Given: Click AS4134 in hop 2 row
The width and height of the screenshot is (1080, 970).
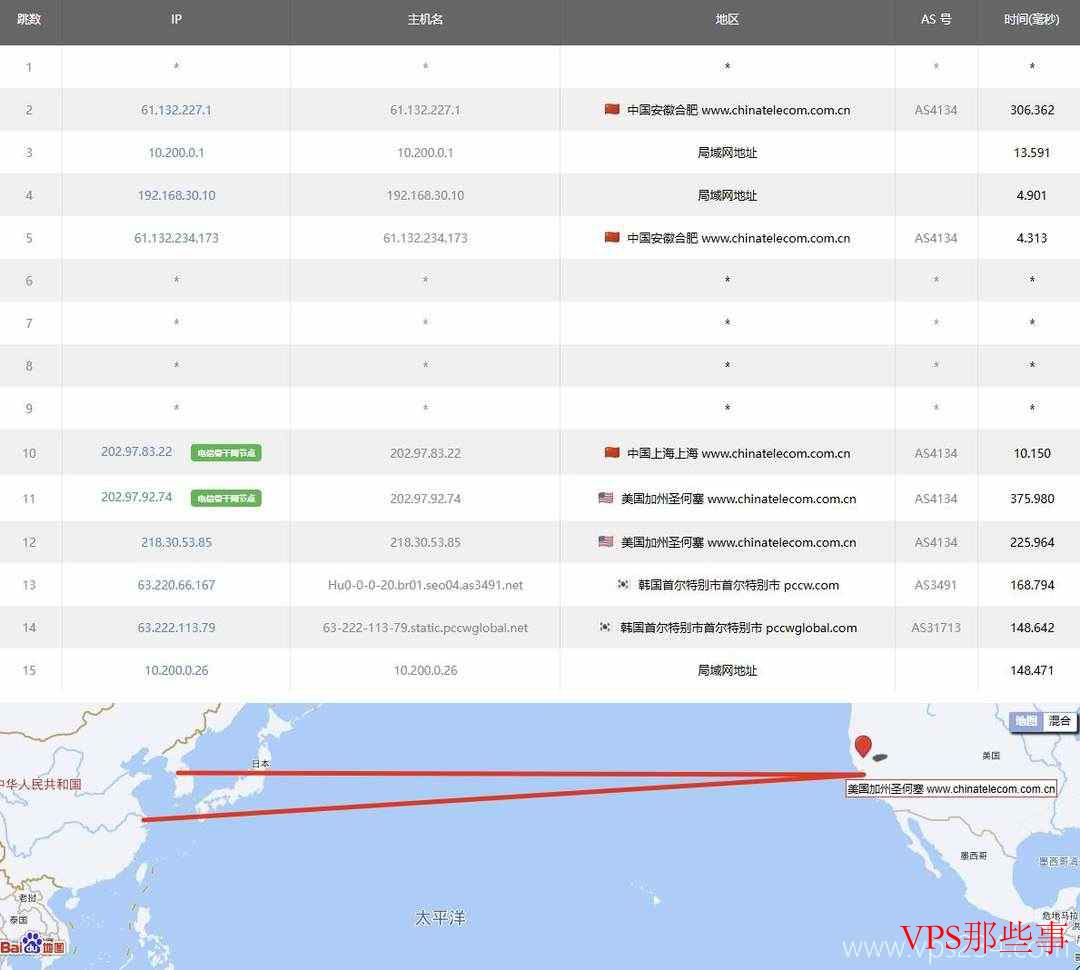Looking at the screenshot, I should [936, 110].
